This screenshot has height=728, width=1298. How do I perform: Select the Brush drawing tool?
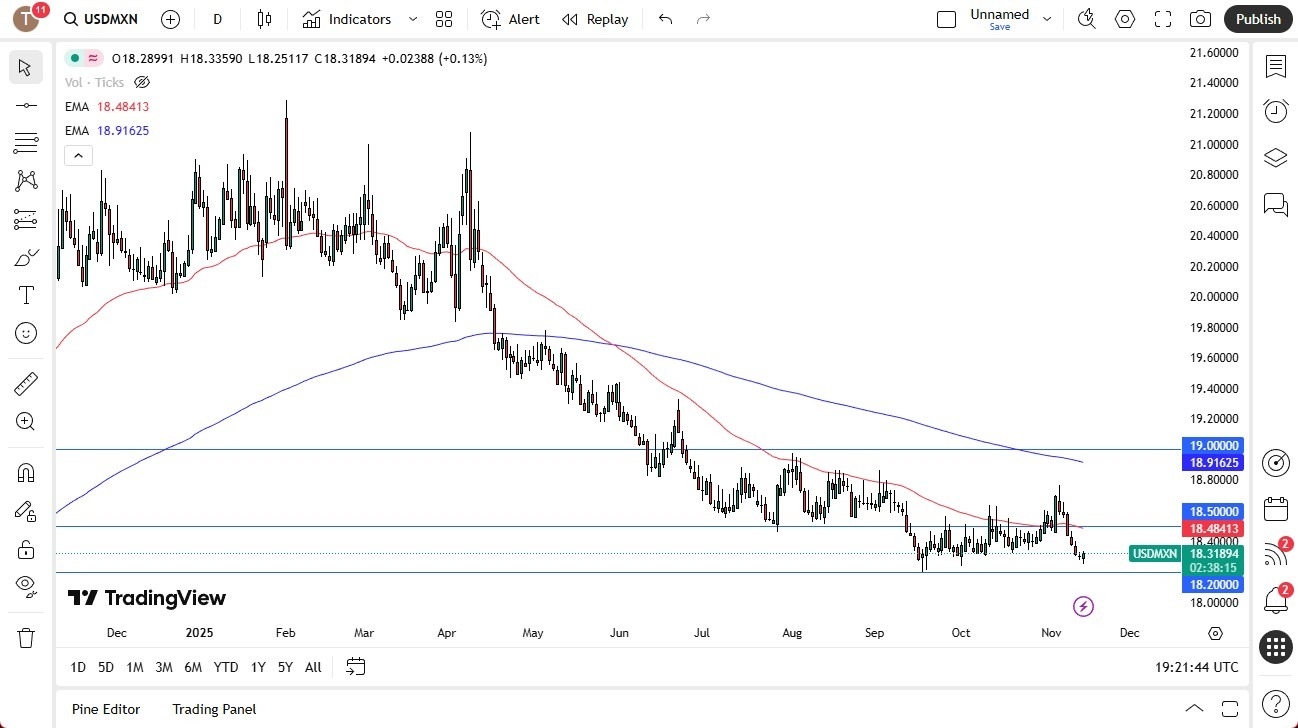26,257
